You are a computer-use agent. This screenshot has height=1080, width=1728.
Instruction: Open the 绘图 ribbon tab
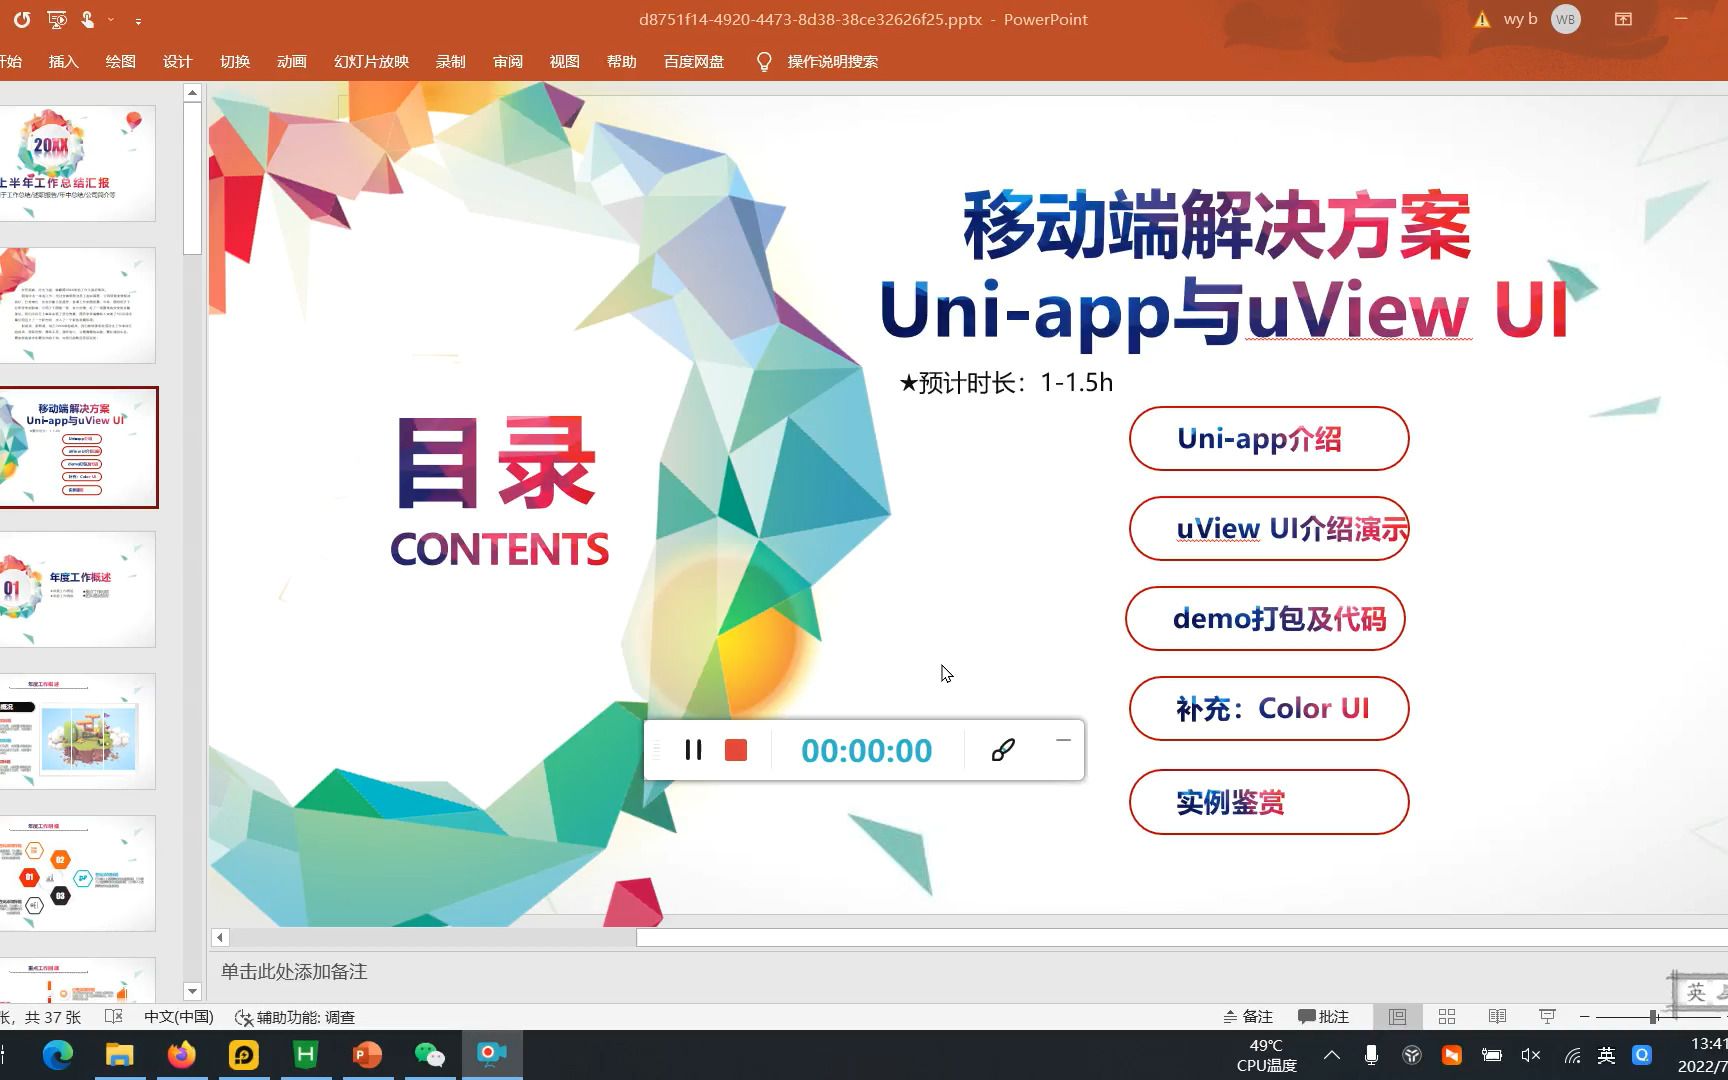click(x=120, y=62)
